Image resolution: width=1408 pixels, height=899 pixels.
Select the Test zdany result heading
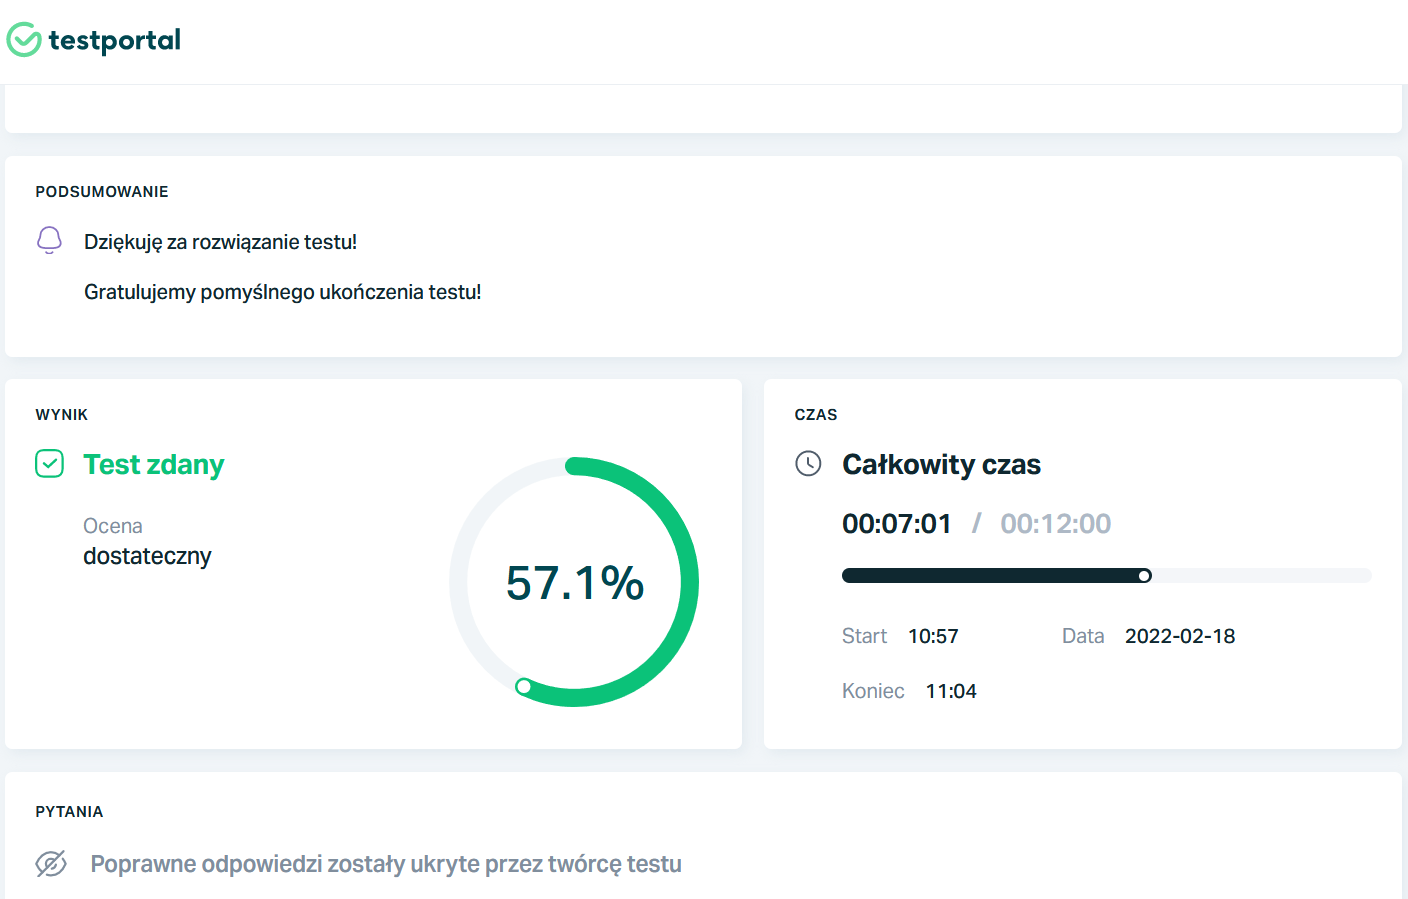(153, 465)
